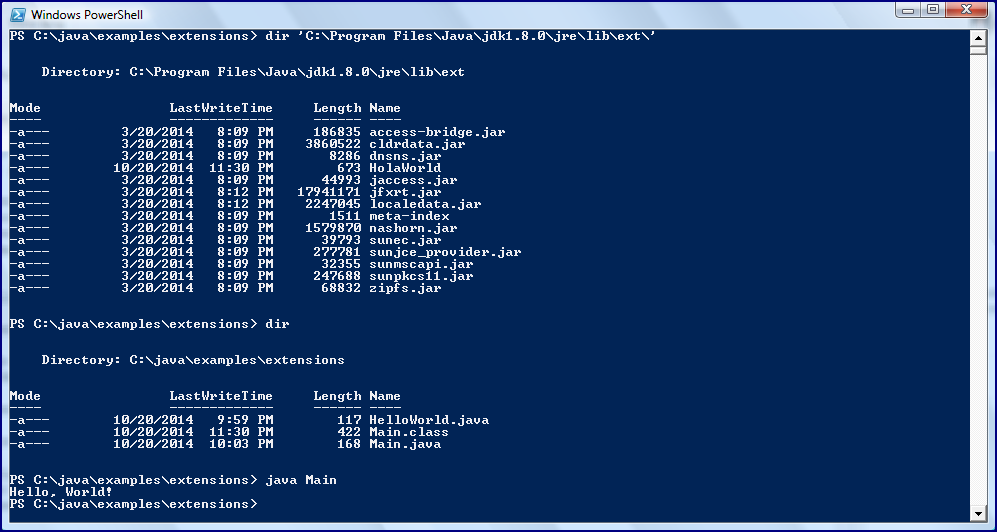
Task: Click the sunjce_provider.jar file name
Action: (445, 252)
